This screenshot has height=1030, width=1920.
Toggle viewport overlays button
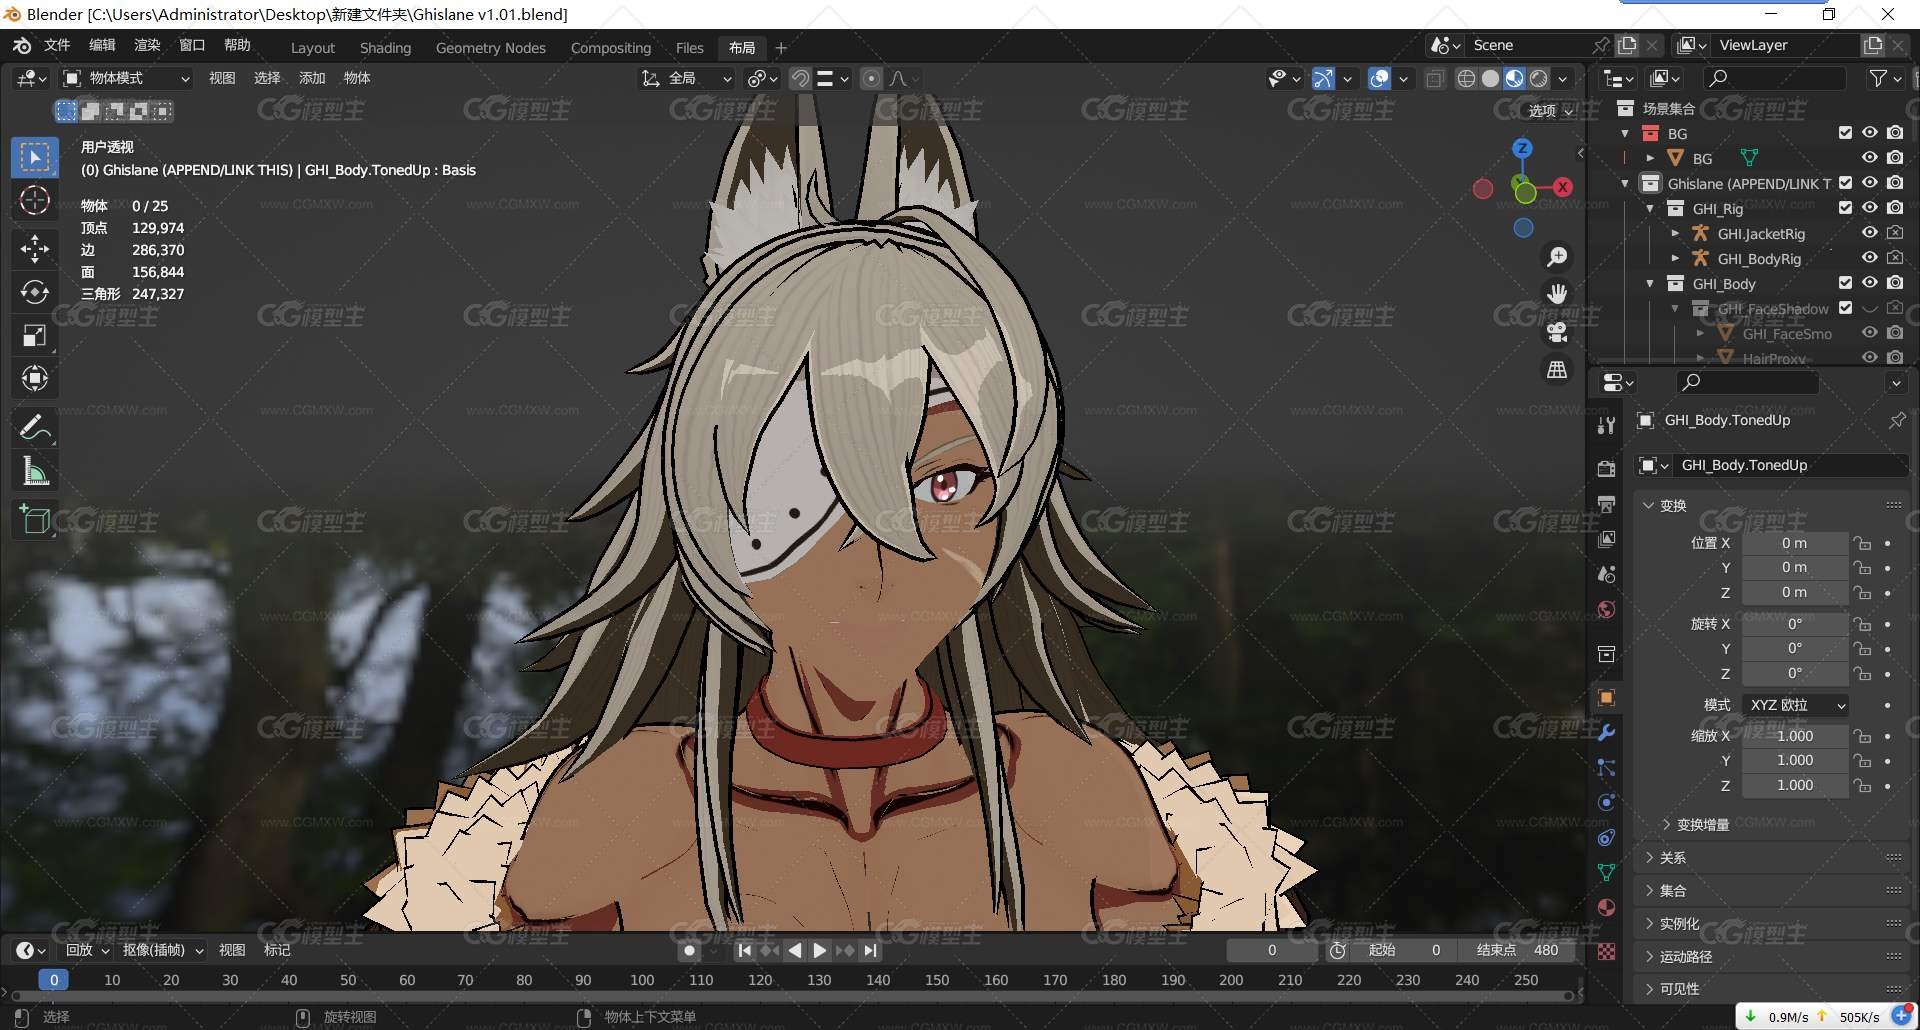coord(1379,78)
